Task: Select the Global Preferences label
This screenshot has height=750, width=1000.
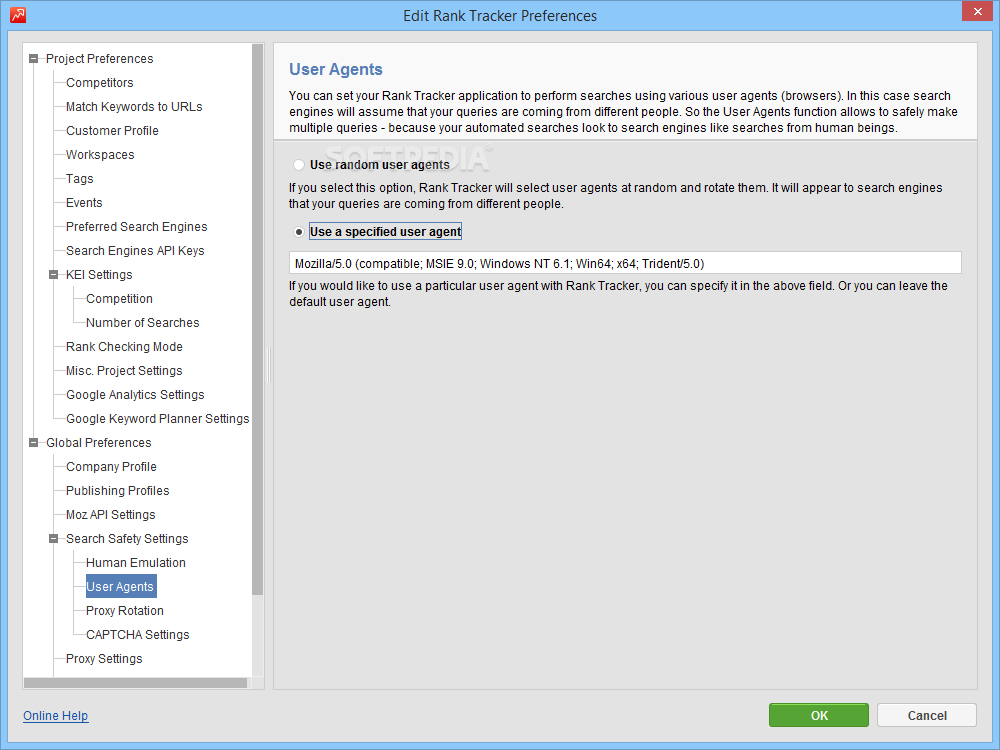Action: [x=99, y=443]
